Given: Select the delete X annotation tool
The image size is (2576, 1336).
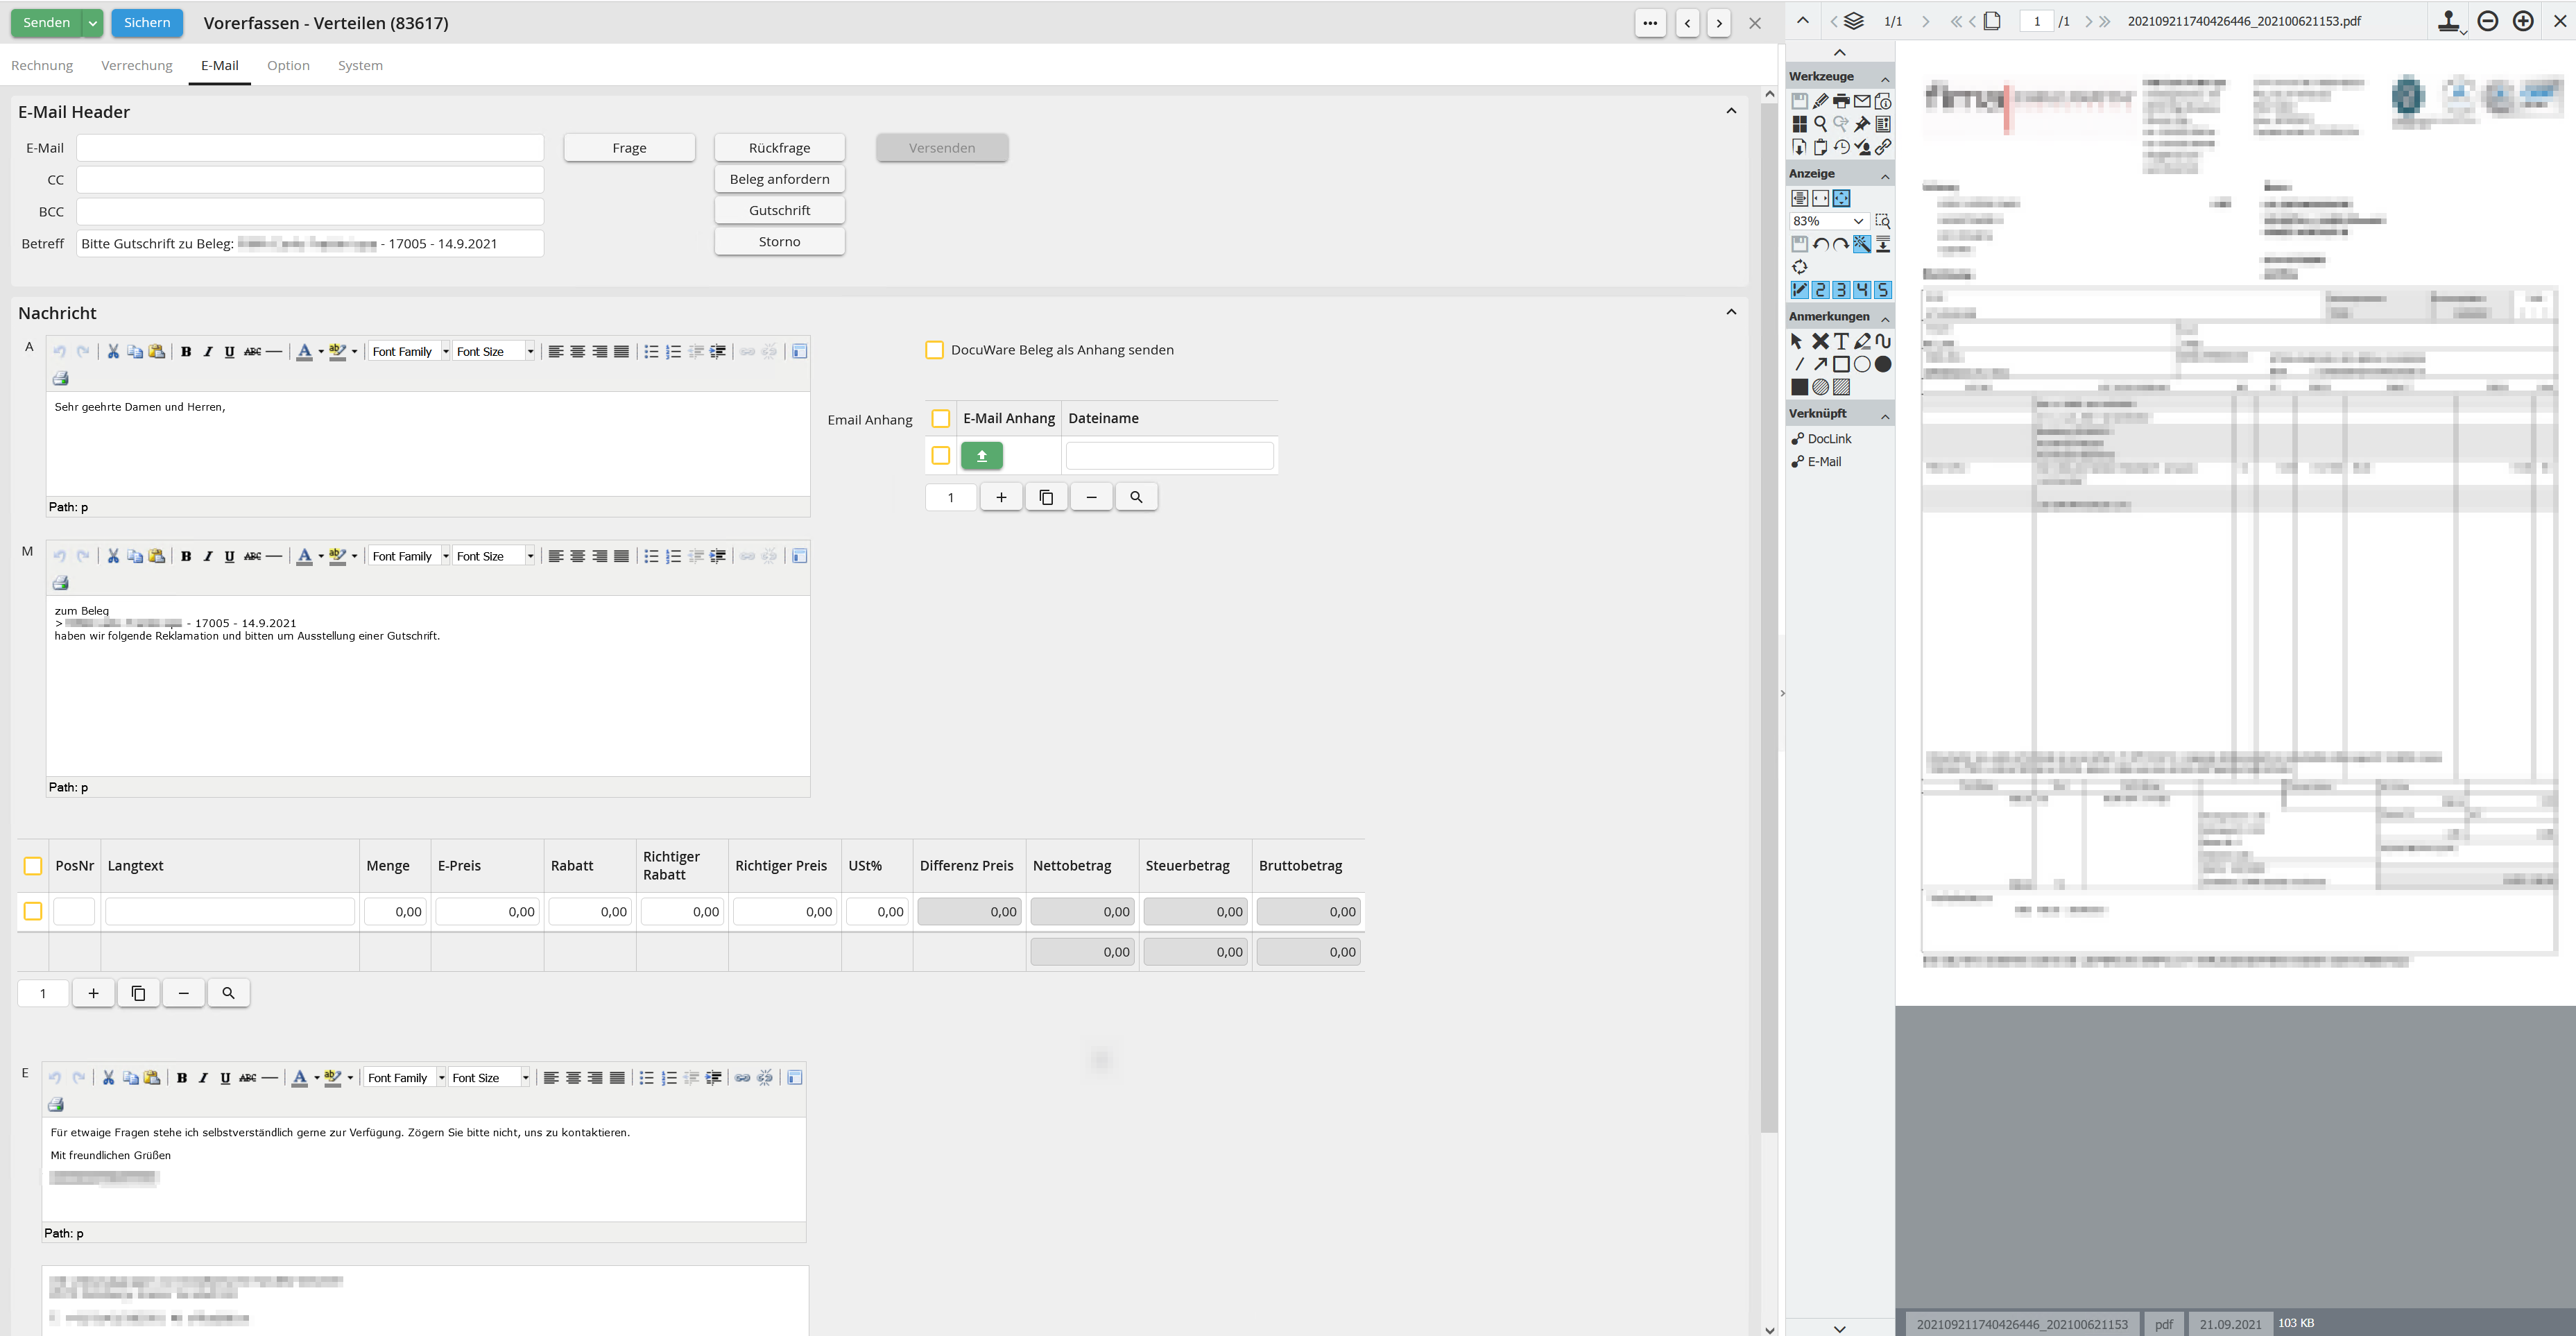Looking at the screenshot, I should [x=1820, y=341].
